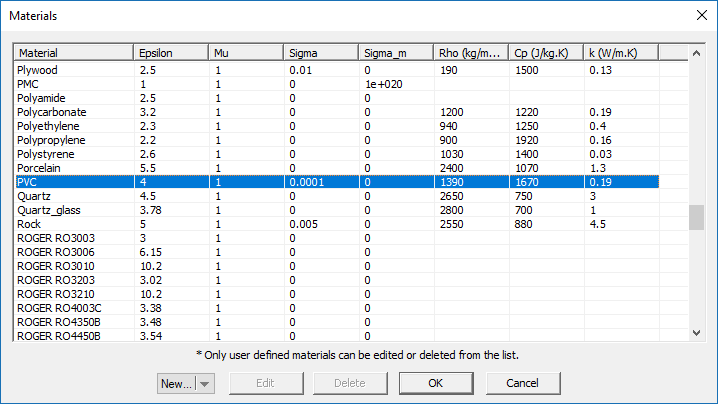The width and height of the screenshot is (718, 404).
Task: Sort by Material column header
Action: point(73,52)
